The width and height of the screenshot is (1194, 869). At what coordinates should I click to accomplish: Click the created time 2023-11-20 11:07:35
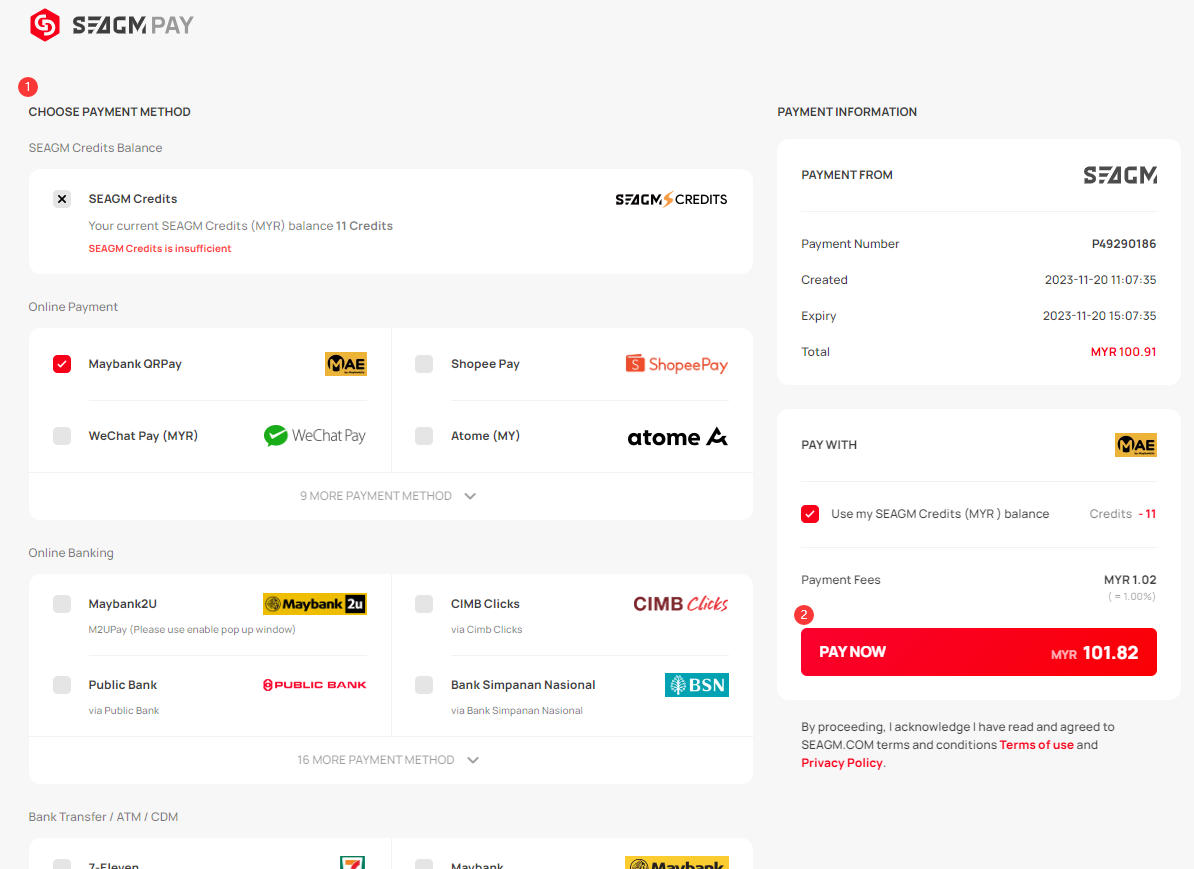(1100, 280)
